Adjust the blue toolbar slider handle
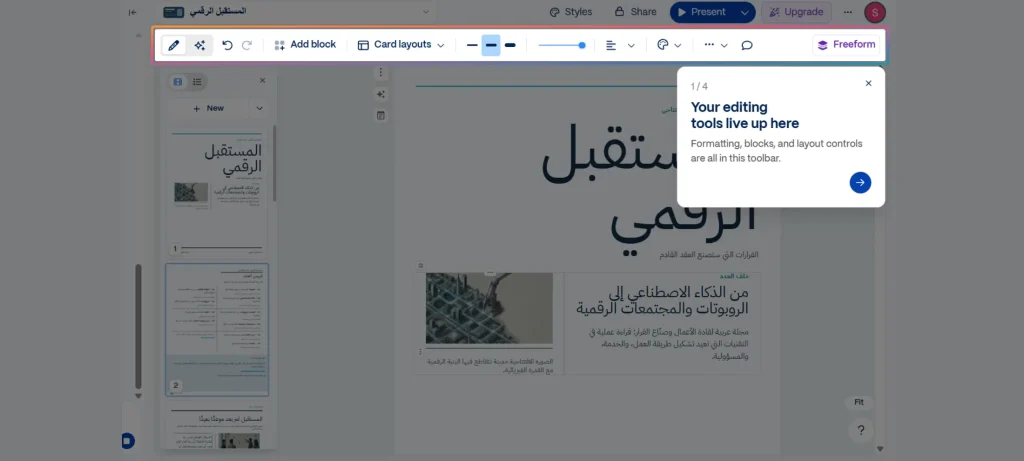Image resolution: width=1024 pixels, height=461 pixels. coord(582,45)
